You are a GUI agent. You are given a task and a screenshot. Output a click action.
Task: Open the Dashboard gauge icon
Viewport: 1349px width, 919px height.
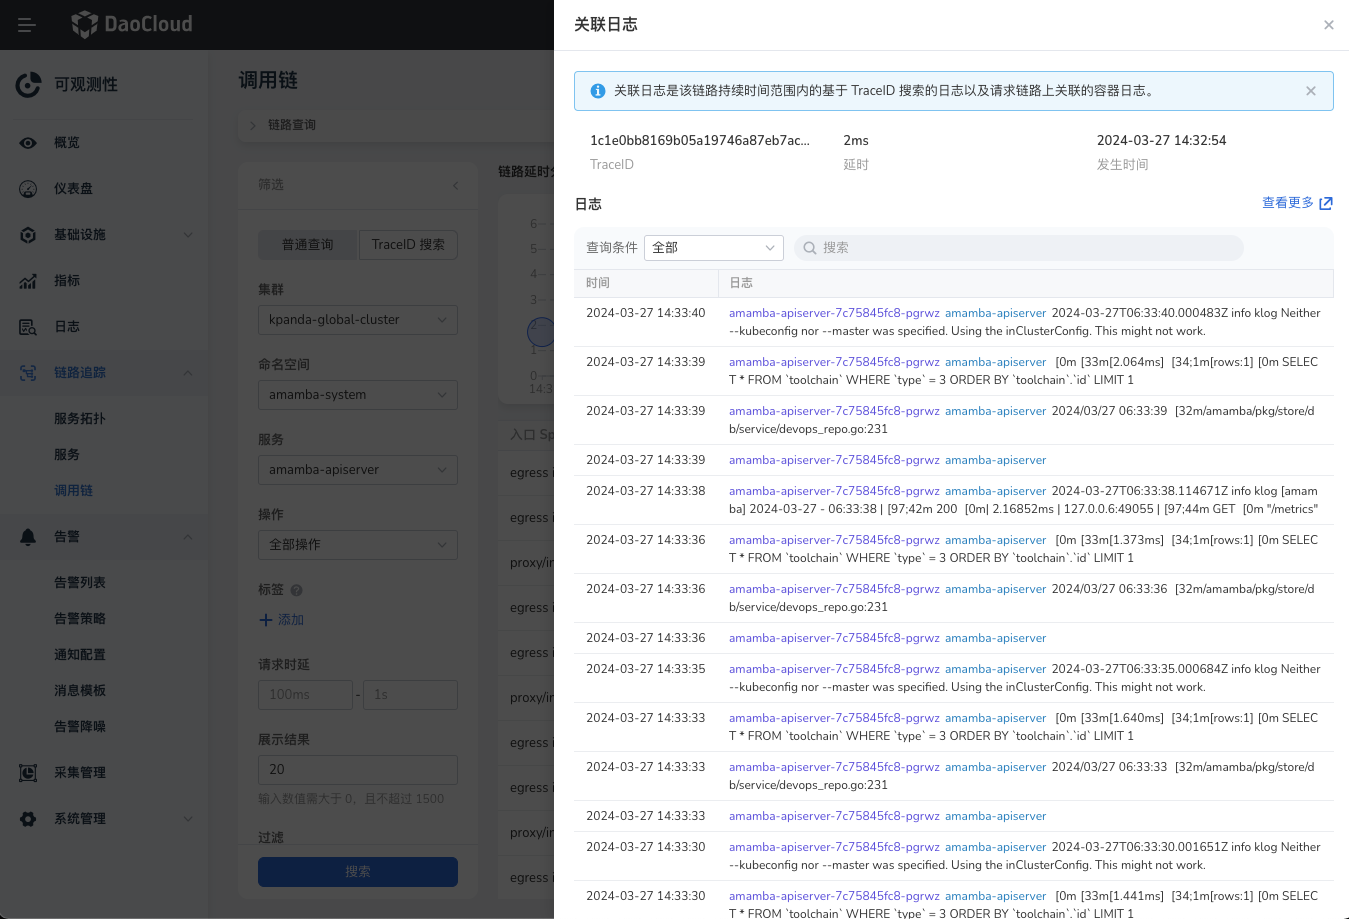pos(28,189)
